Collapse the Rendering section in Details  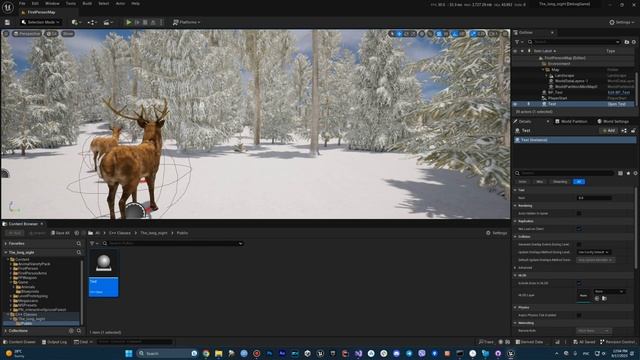pyautogui.click(x=516, y=206)
